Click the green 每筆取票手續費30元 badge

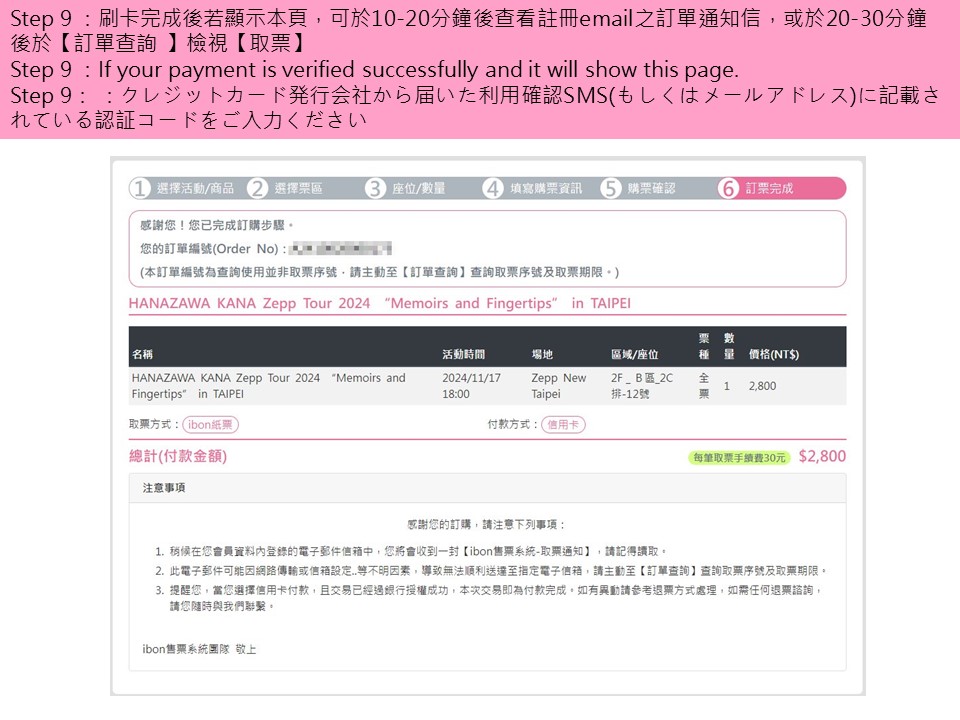(x=739, y=458)
